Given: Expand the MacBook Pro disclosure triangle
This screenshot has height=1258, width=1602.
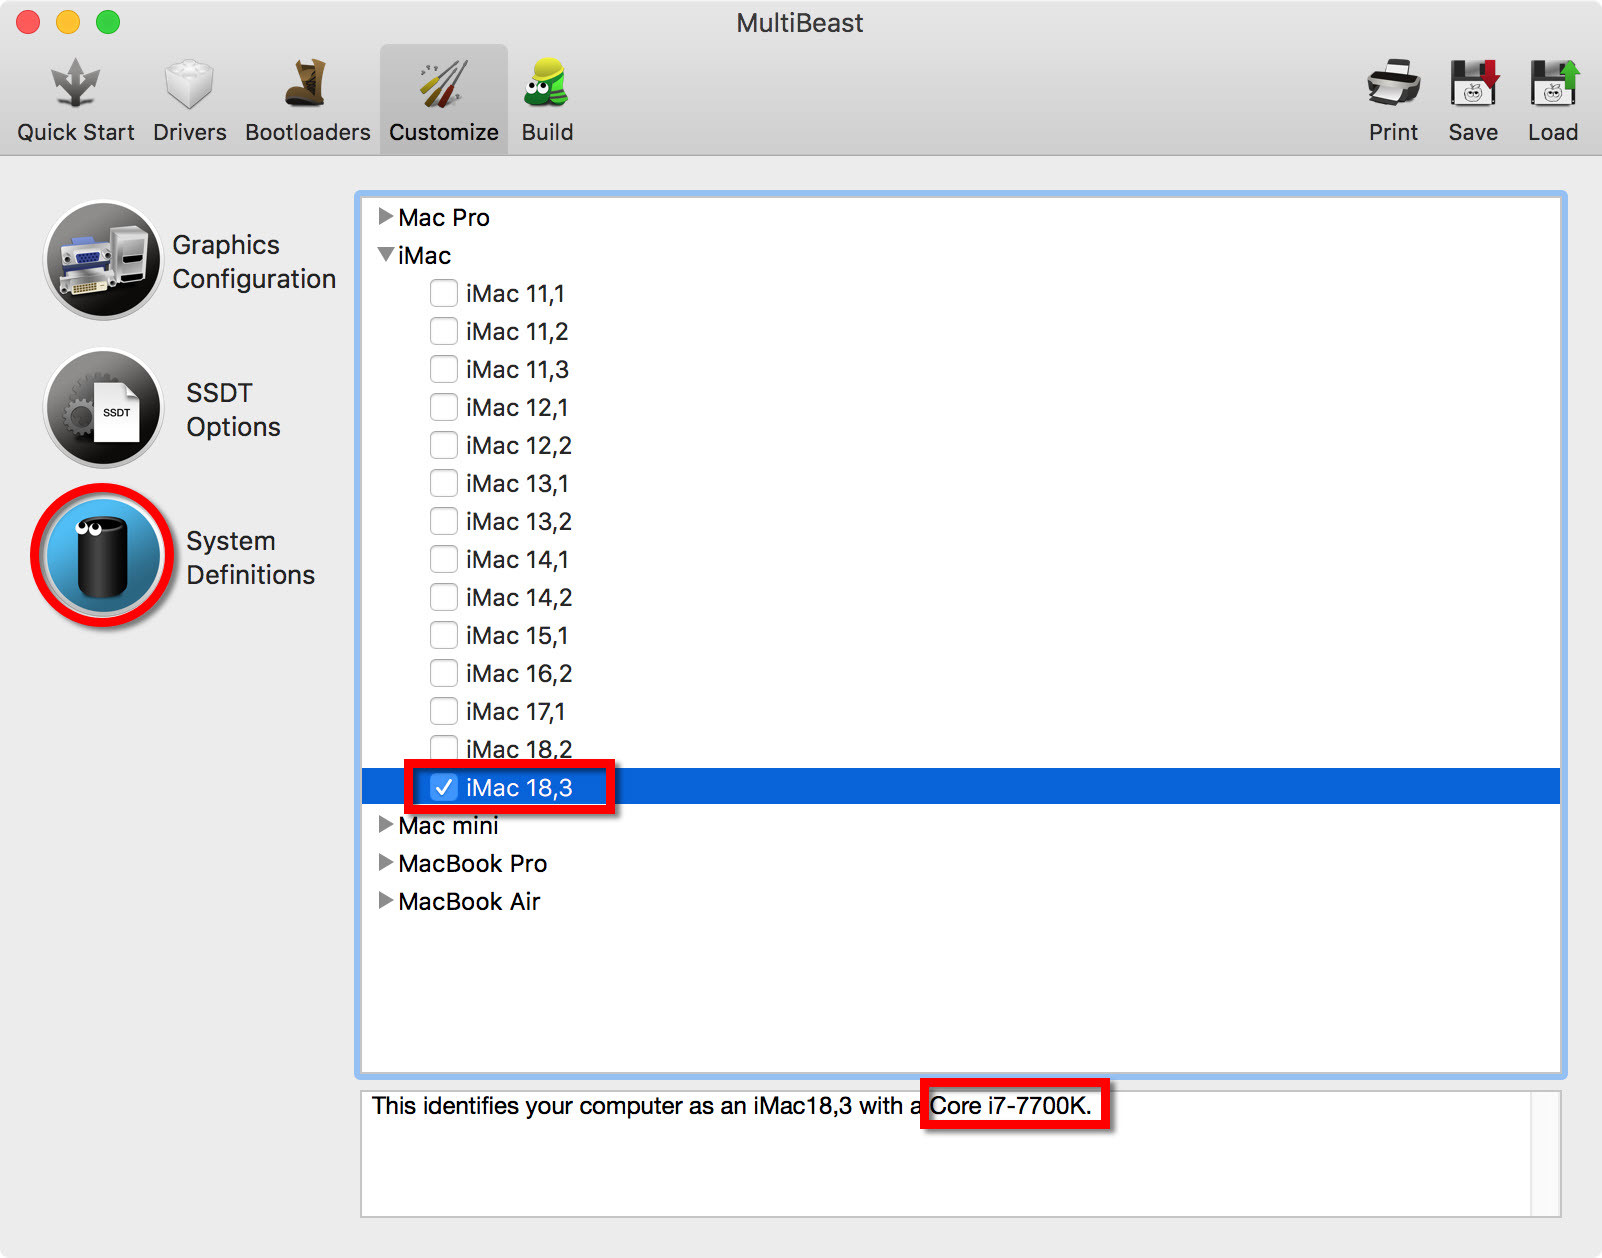Looking at the screenshot, I should [385, 862].
